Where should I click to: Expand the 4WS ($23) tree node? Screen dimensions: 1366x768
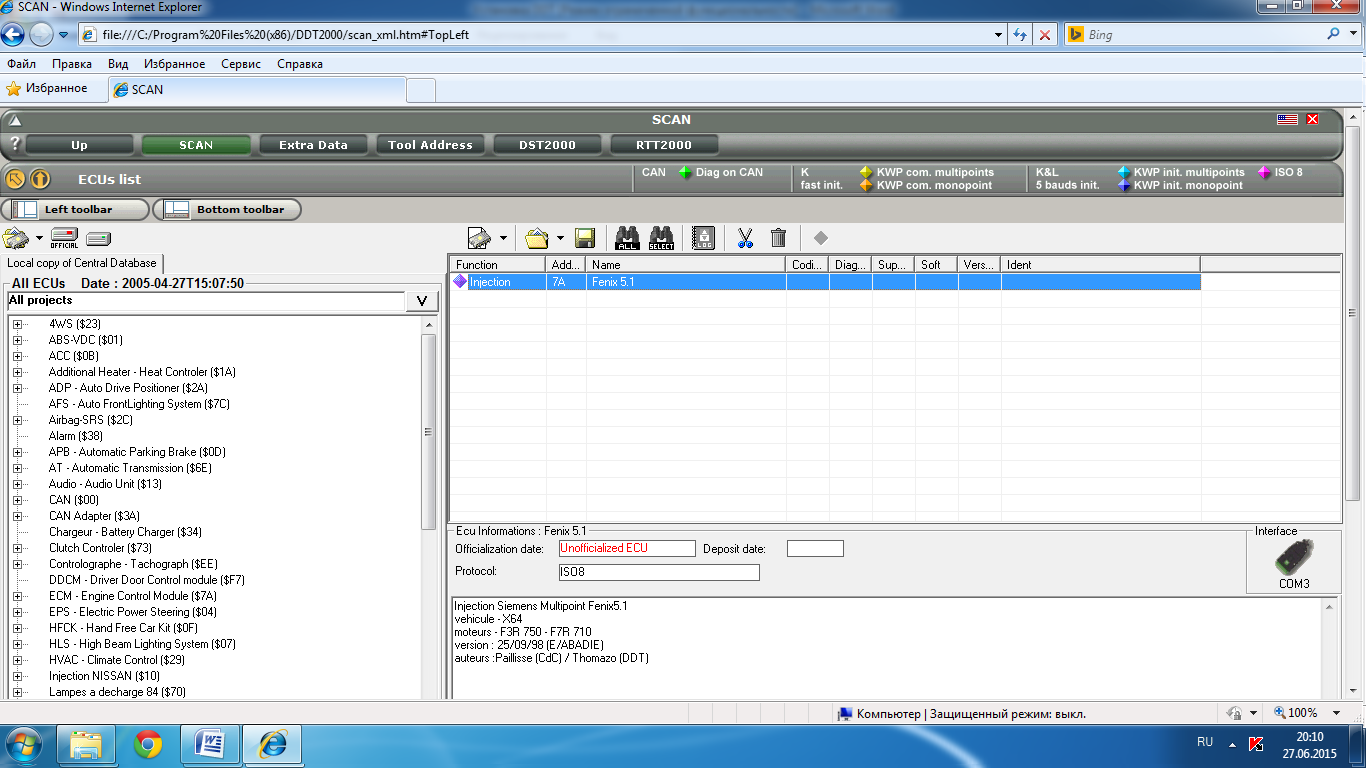coord(17,324)
